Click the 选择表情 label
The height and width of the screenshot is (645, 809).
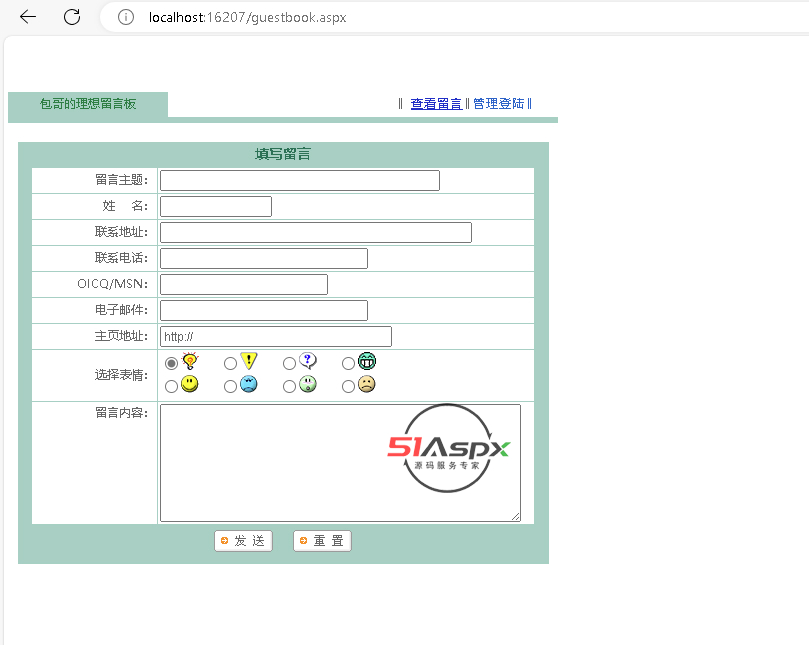tap(121, 375)
